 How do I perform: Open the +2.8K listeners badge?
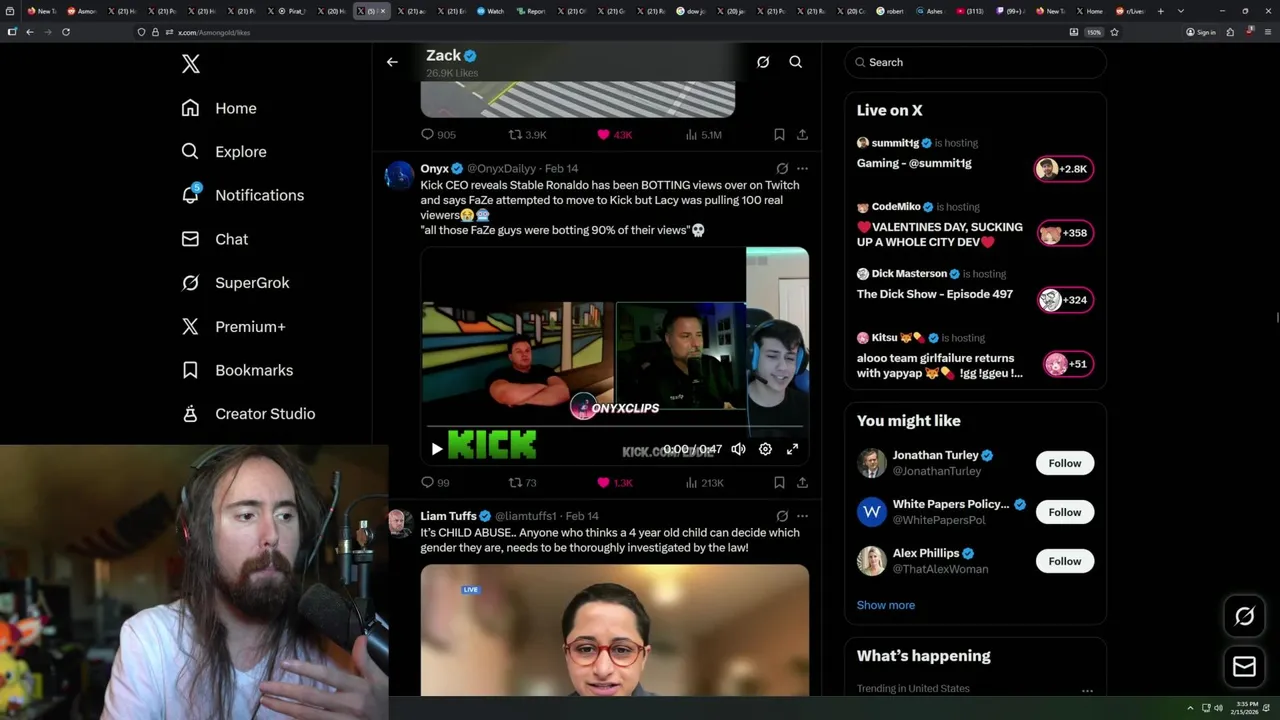point(1064,169)
